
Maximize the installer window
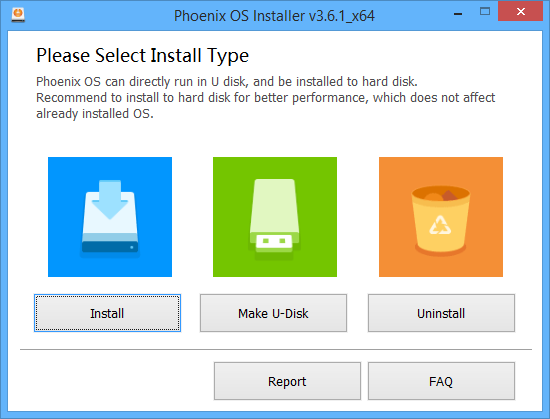pos(485,12)
